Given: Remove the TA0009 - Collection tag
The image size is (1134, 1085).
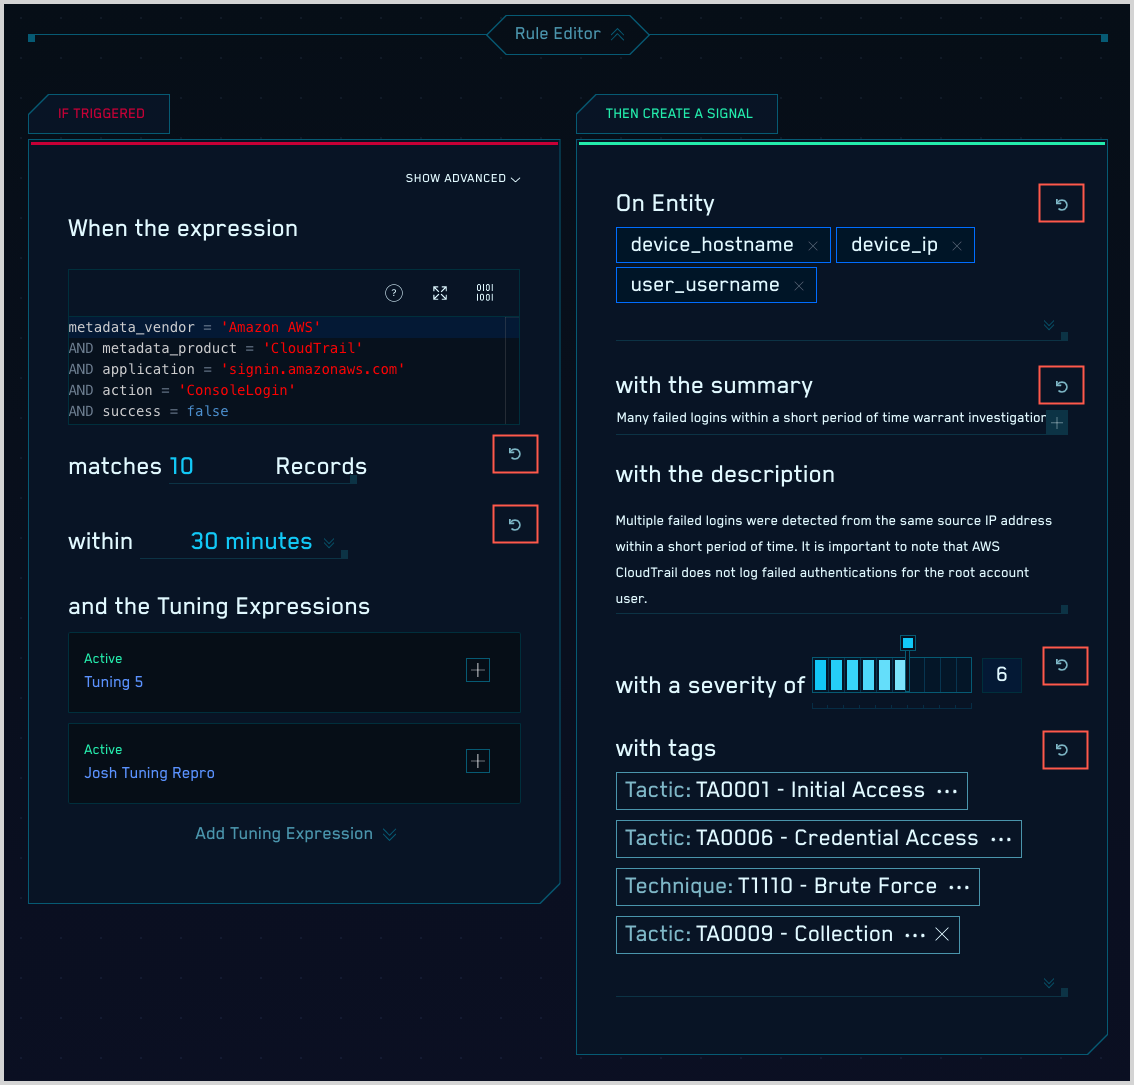Looking at the screenshot, I should pos(941,934).
